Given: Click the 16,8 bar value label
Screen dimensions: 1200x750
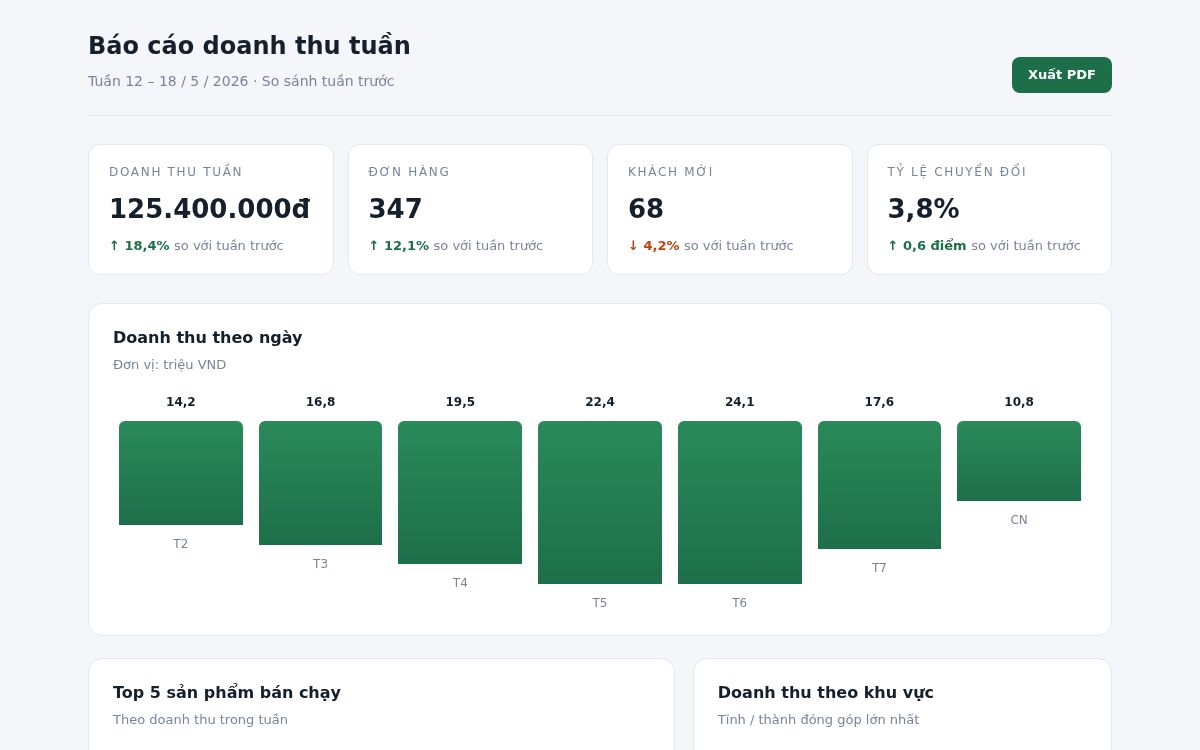Looking at the screenshot, I should [x=320, y=402].
